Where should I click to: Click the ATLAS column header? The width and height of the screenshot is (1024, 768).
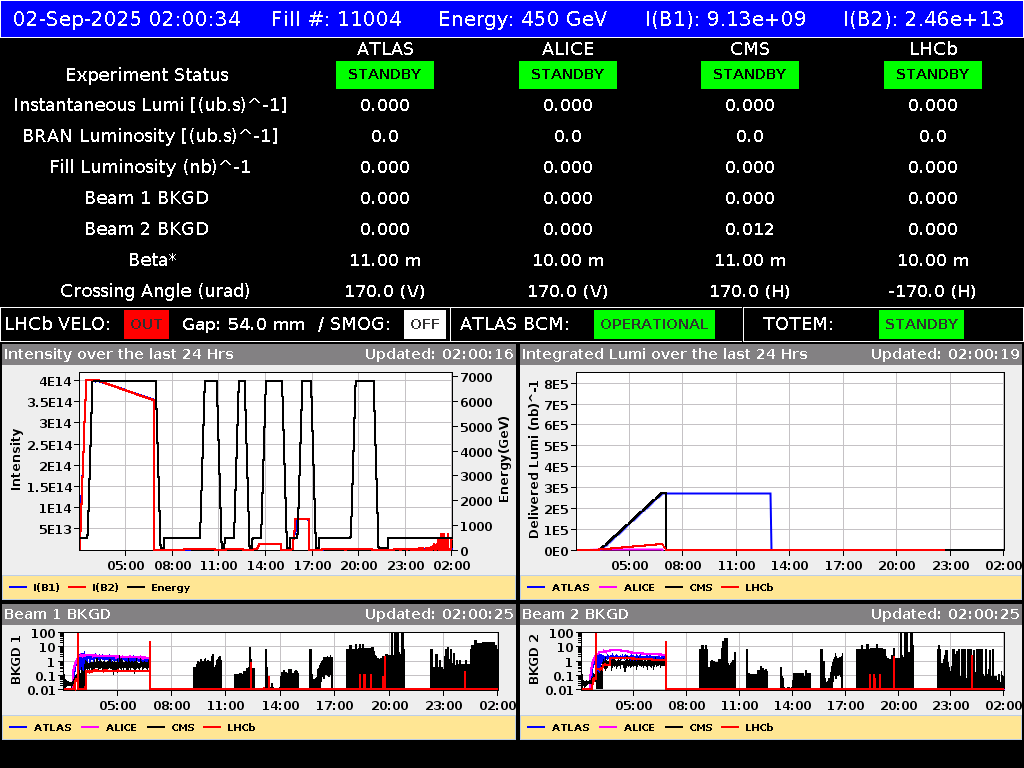point(385,49)
